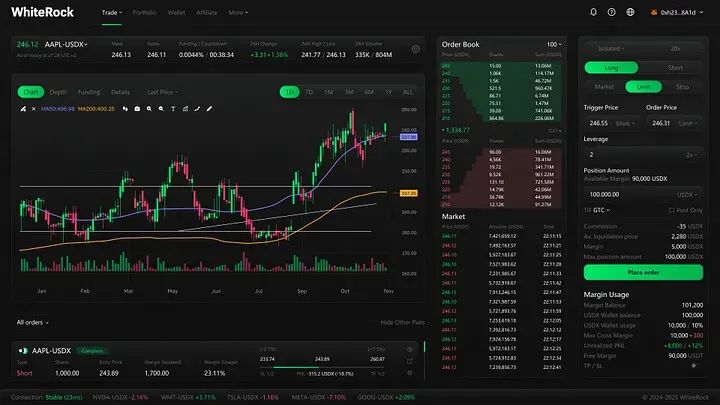Open the All orders filter dropdown

tap(33, 322)
